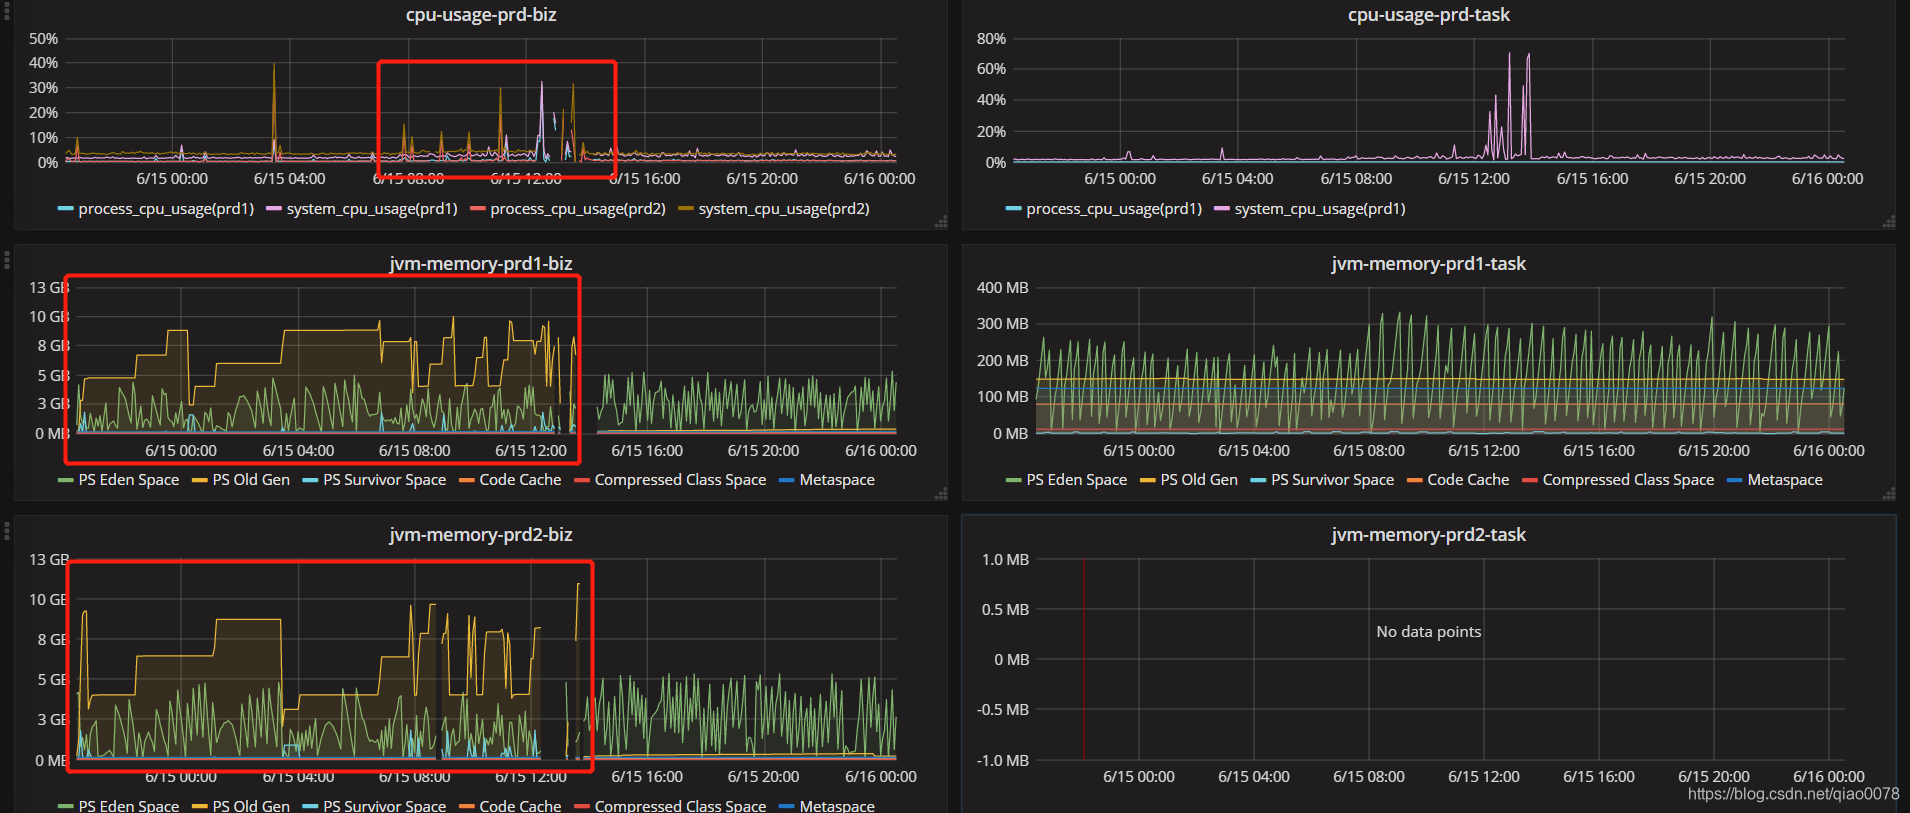Toggle process_cpu_usage(prd1) series in cpu-usage-prd-biz legend

pos(166,209)
